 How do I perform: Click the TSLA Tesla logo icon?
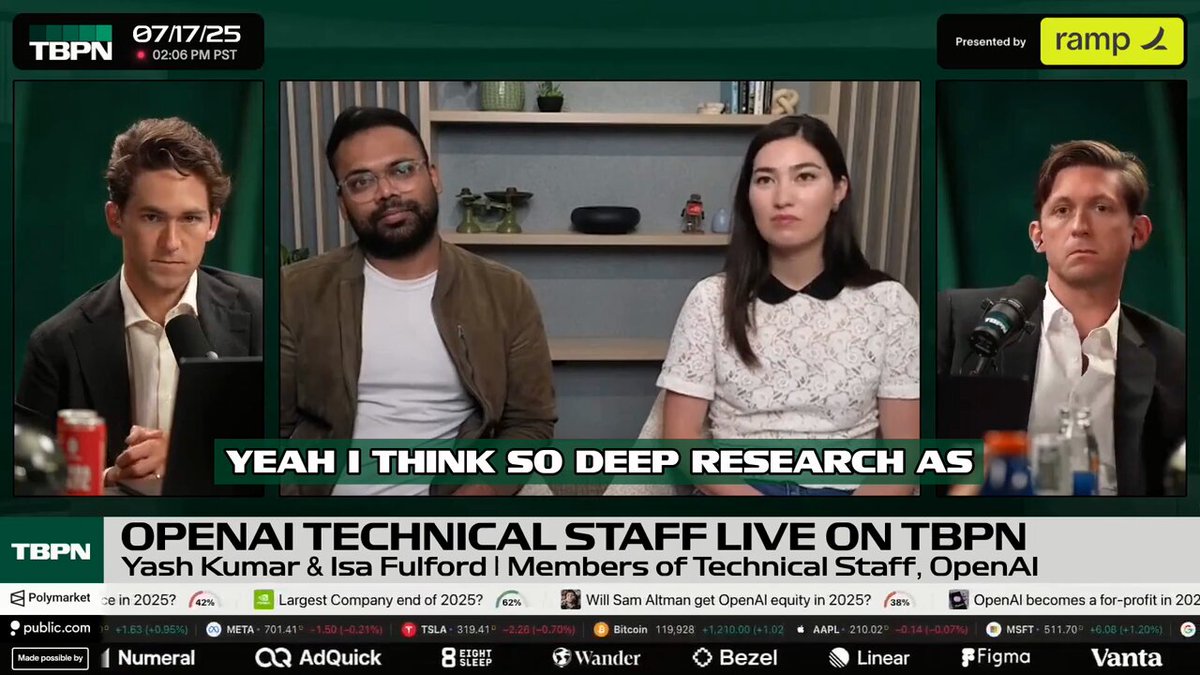[x=408, y=629]
